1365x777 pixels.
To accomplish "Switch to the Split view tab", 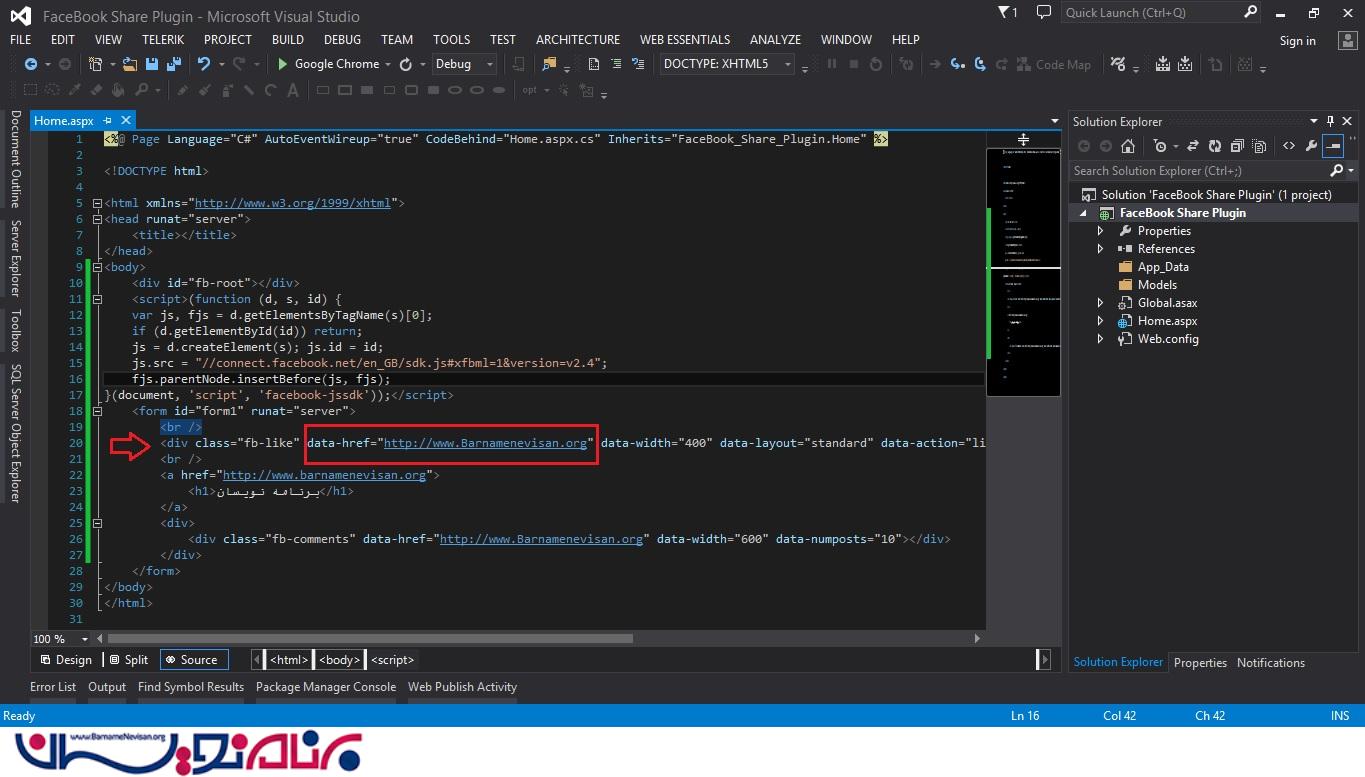I will [x=129, y=660].
